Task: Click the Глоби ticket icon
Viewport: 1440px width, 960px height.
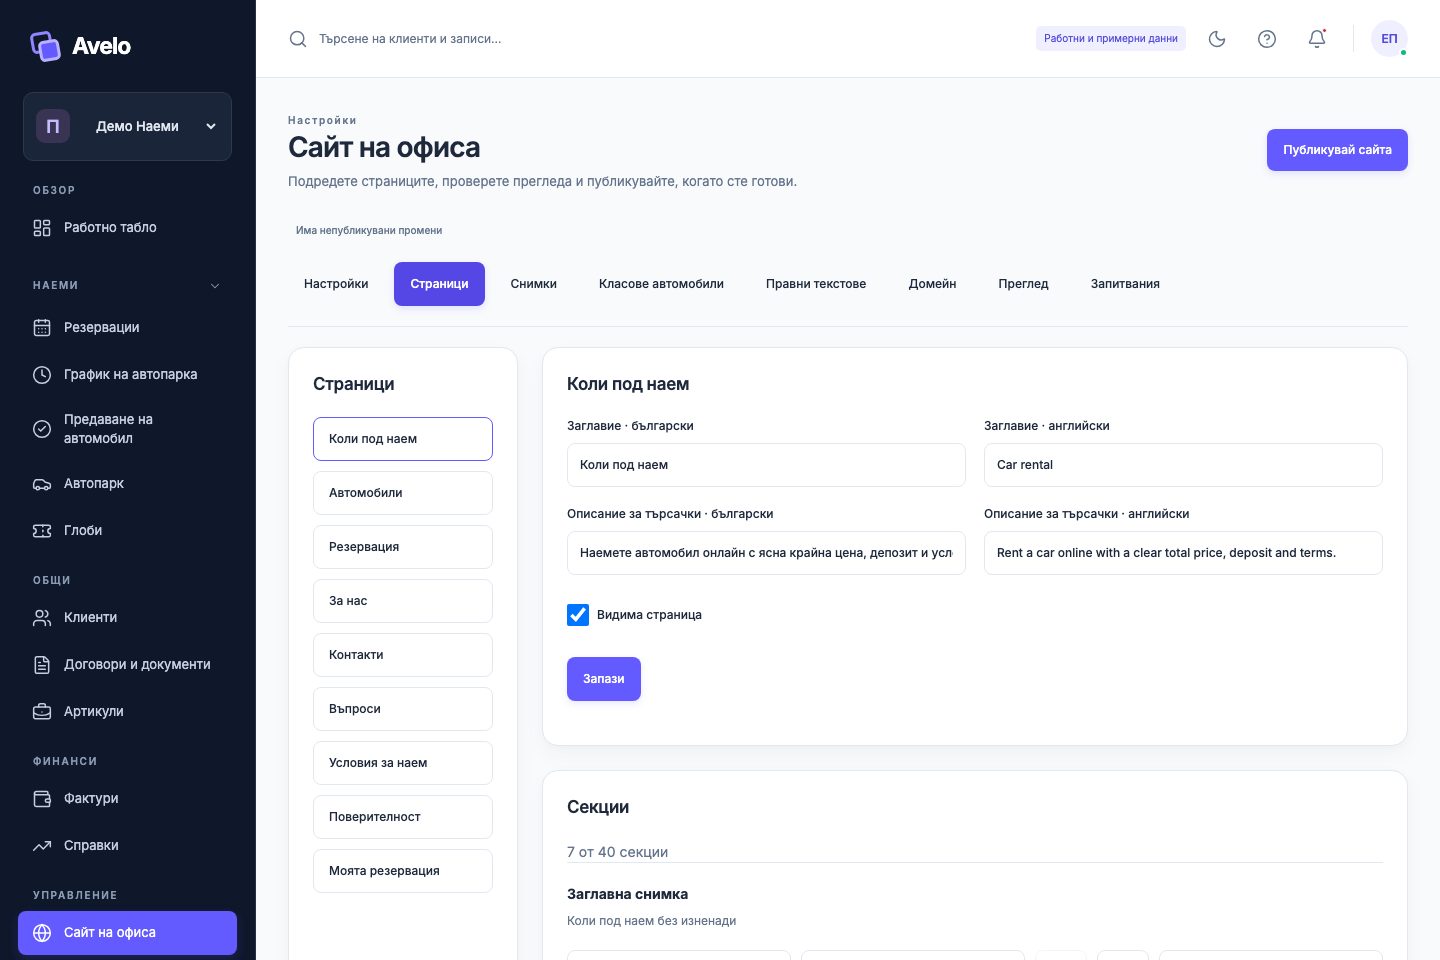Action: coord(42,531)
